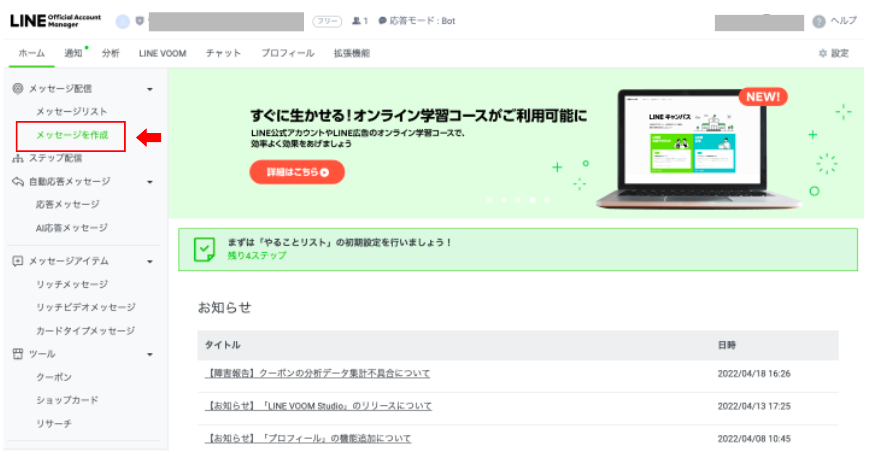The width and height of the screenshot is (882, 455).
Task: Open メッセージリスト in sidebar
Action: pos(71,111)
